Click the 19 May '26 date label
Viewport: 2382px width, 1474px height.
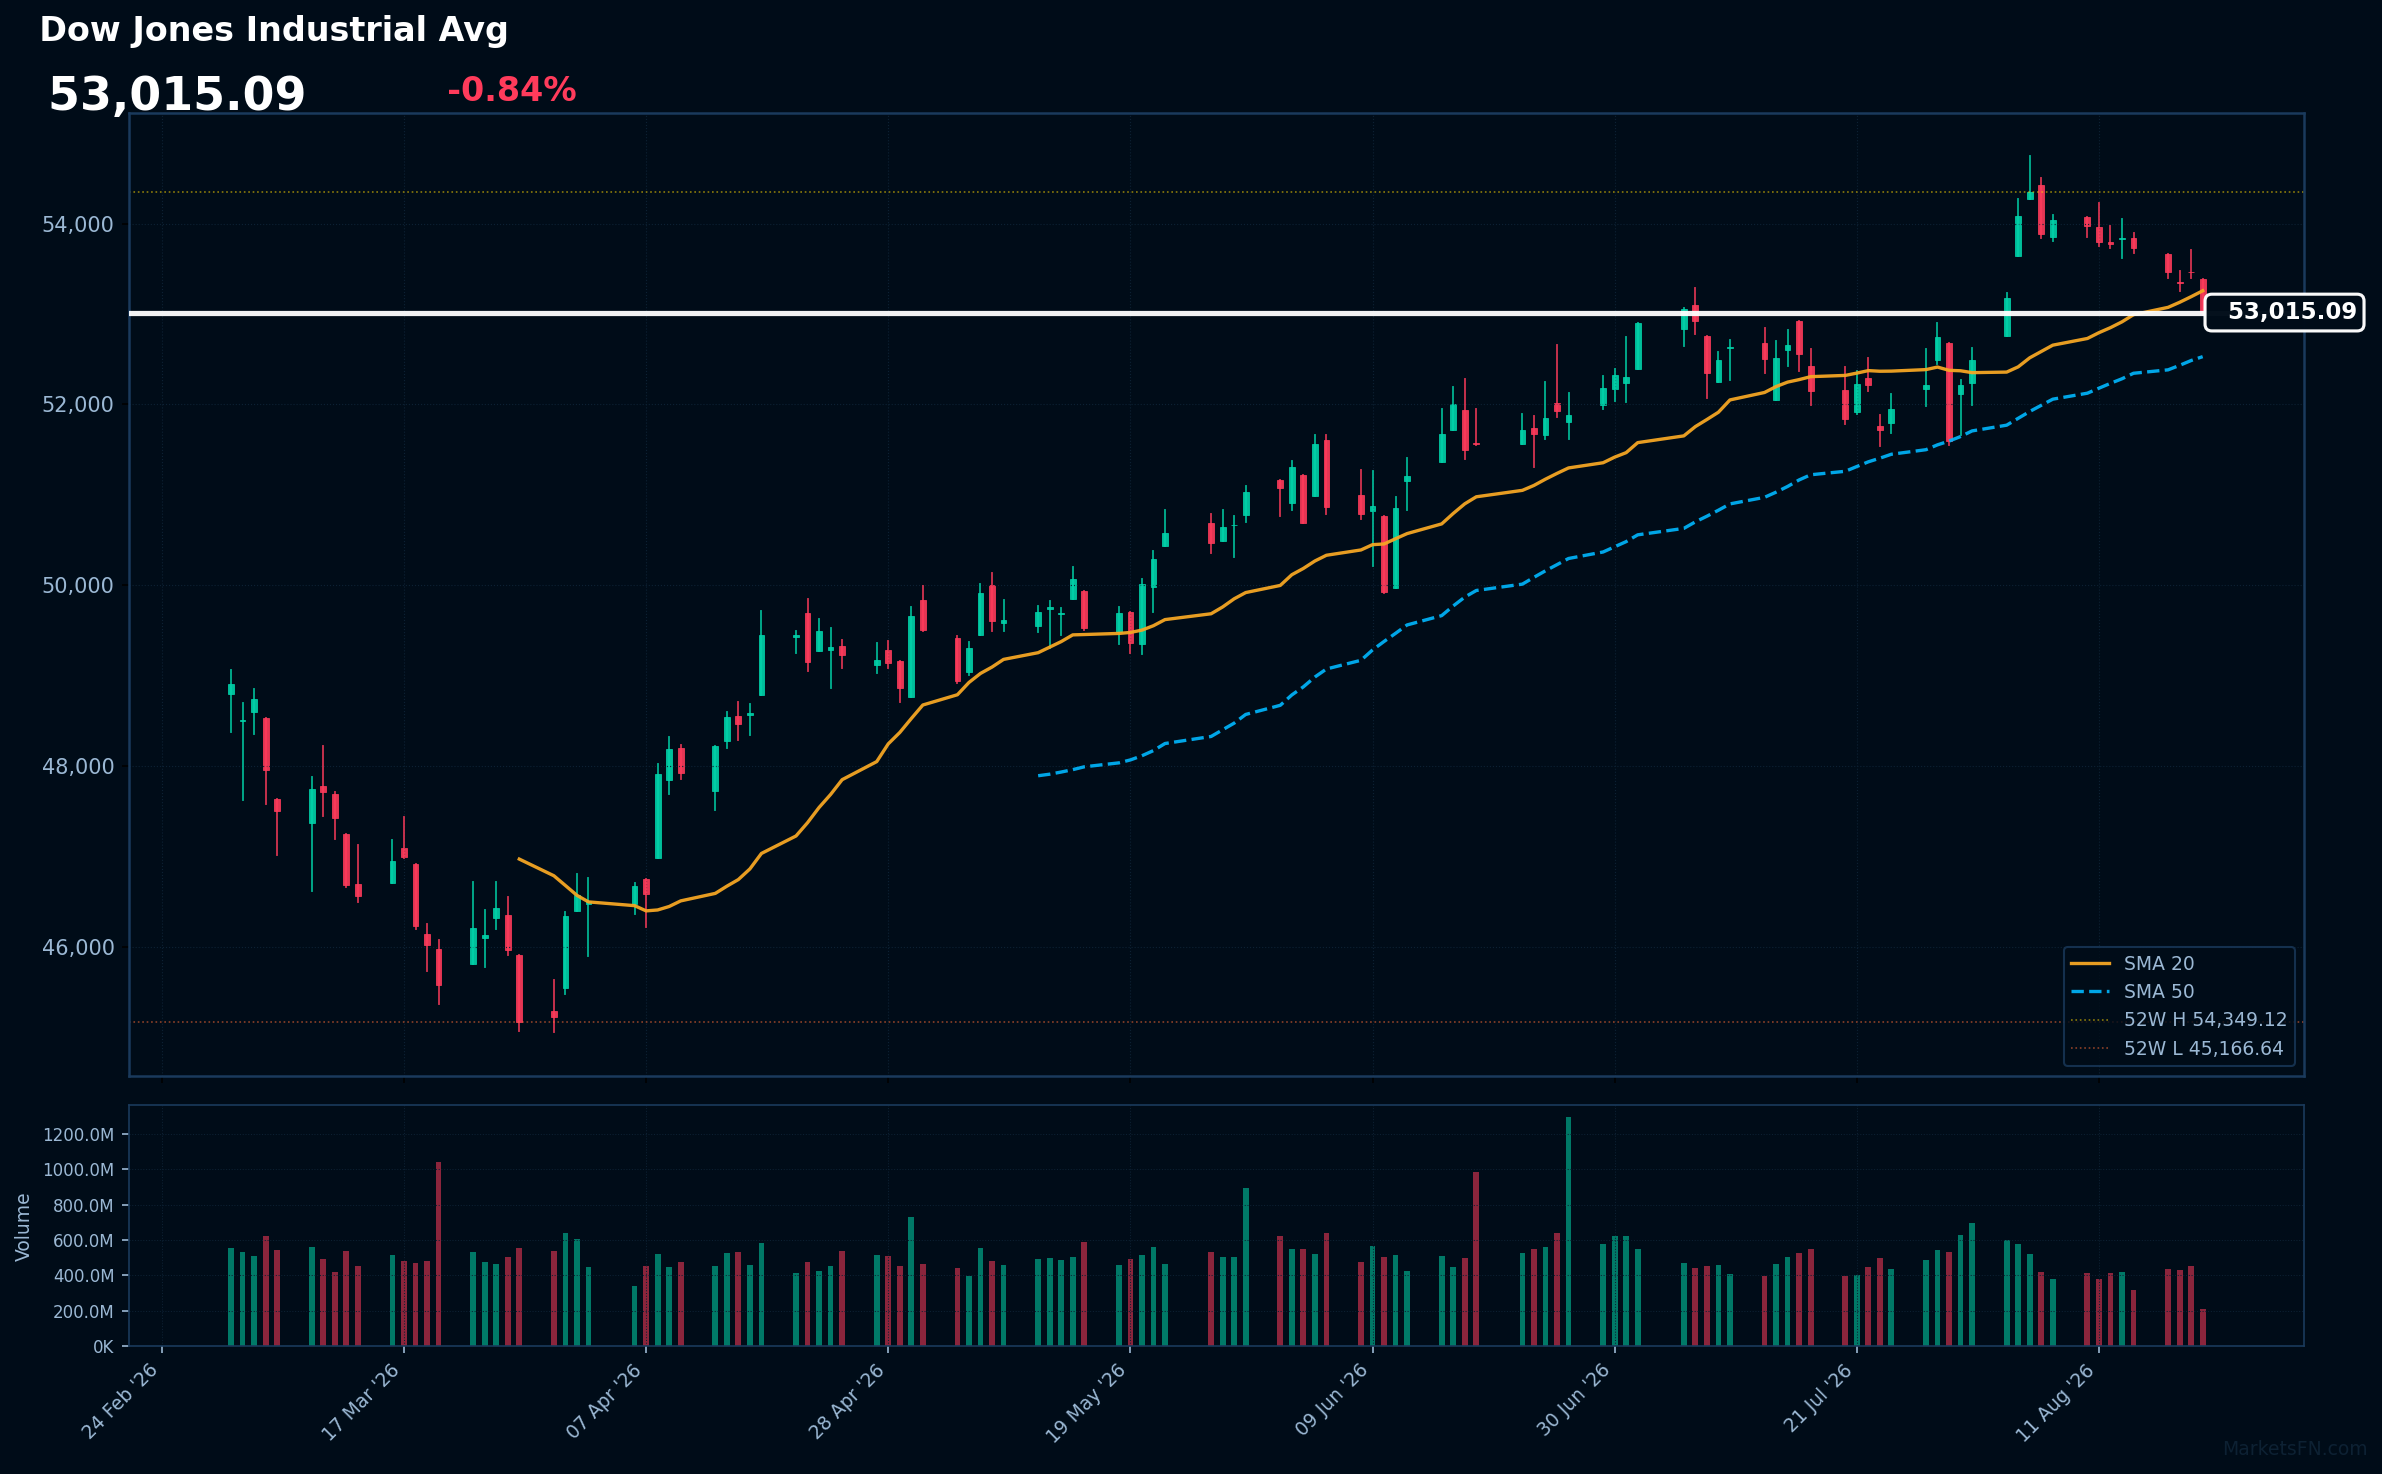[x=1087, y=1402]
